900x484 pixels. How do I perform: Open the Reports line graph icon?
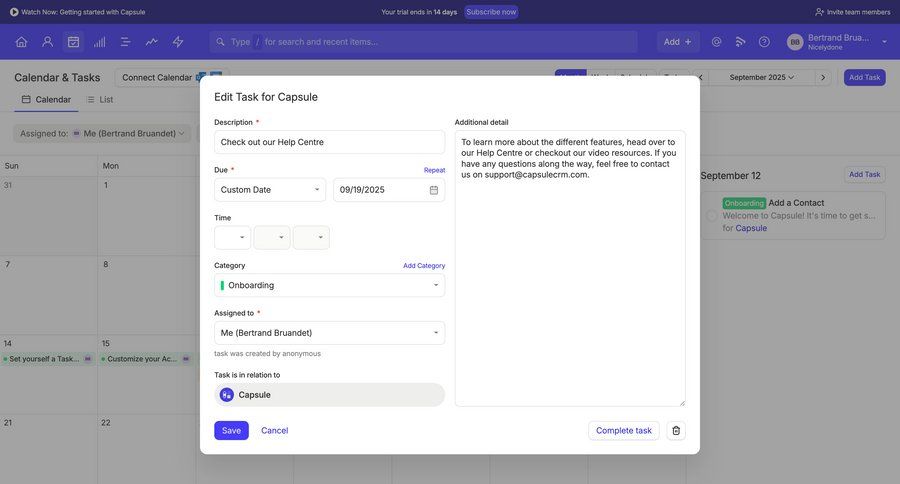pos(152,42)
